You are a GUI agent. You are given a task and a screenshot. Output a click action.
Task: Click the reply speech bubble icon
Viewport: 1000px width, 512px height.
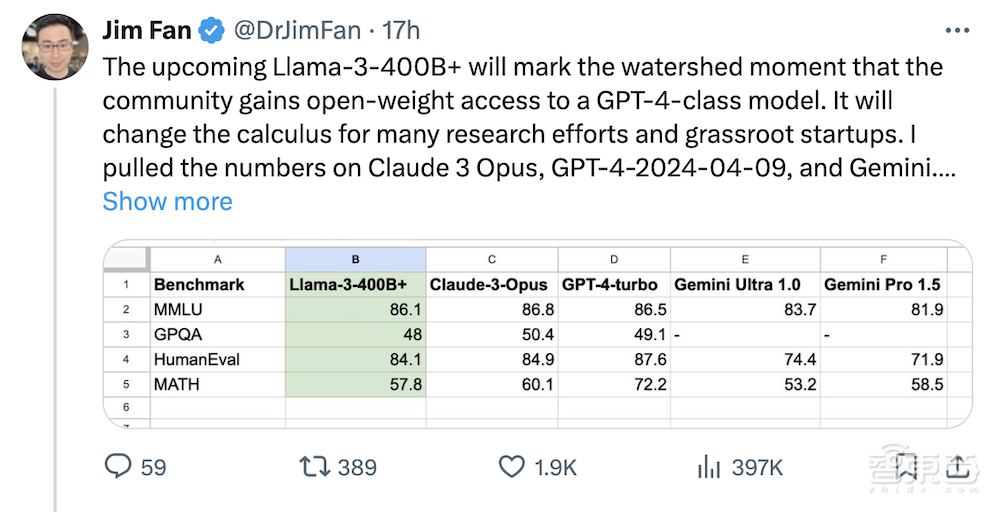click(118, 466)
